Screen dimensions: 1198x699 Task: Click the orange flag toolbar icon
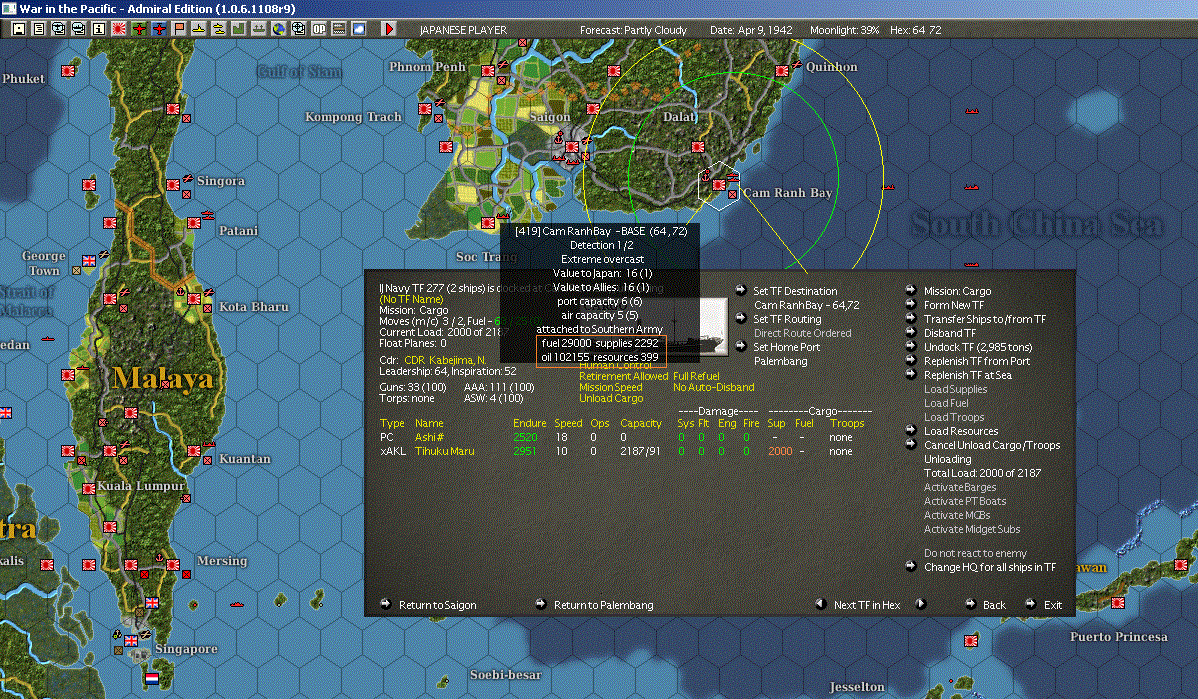pos(179,29)
